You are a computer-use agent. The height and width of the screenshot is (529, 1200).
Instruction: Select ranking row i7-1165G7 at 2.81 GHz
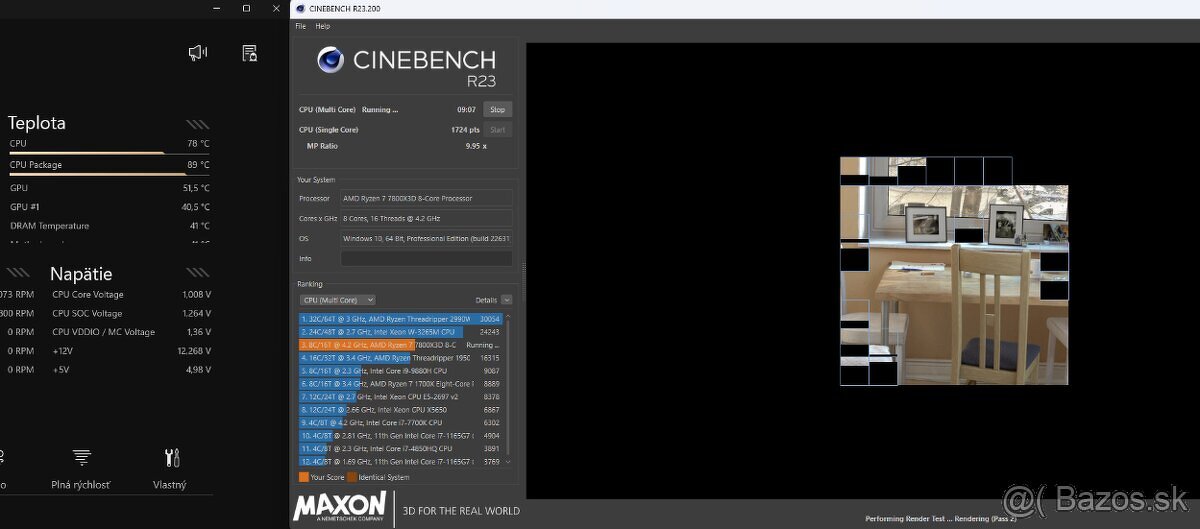[400, 435]
